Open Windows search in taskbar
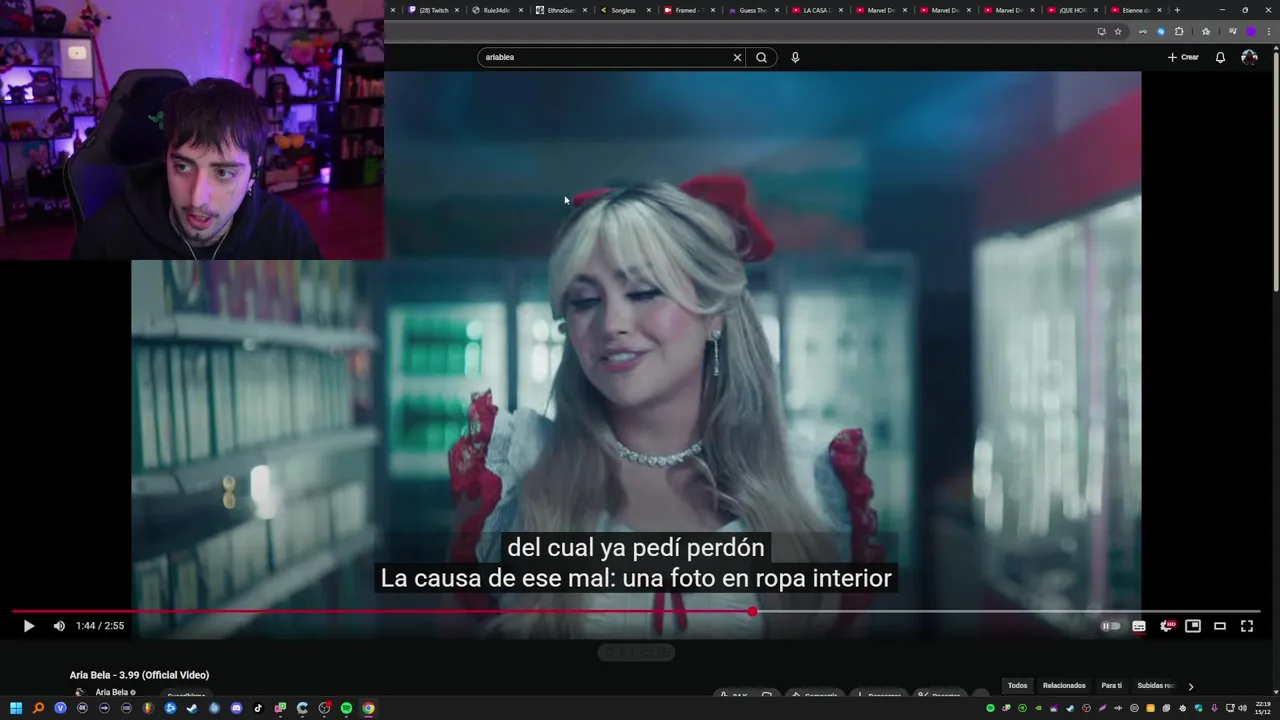 point(38,708)
